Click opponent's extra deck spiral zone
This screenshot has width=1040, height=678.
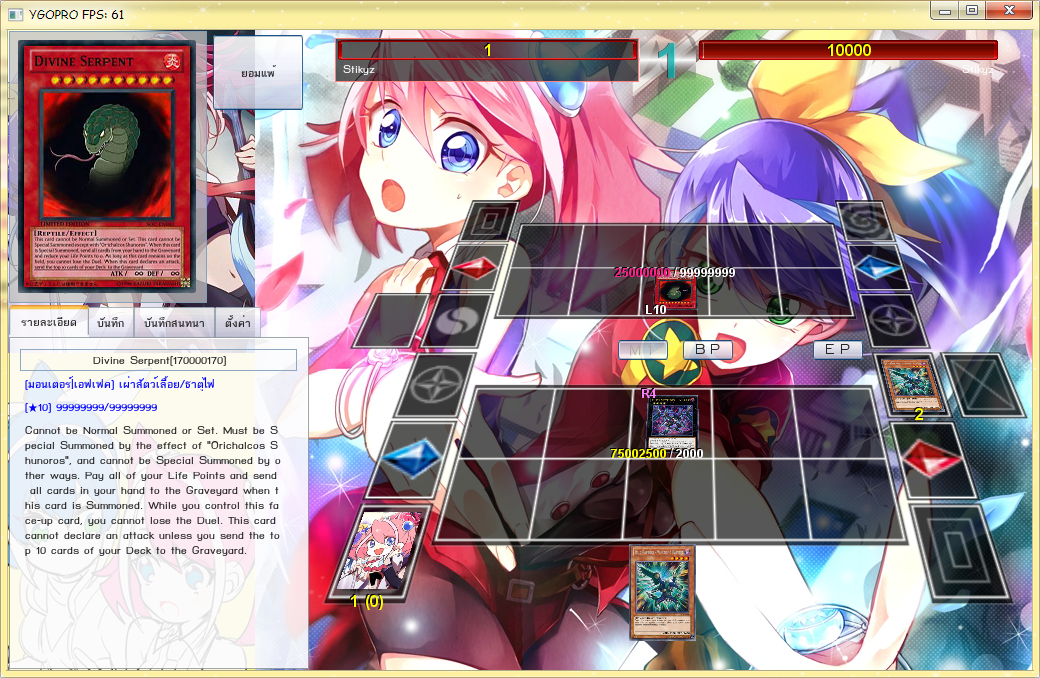[x=864, y=221]
